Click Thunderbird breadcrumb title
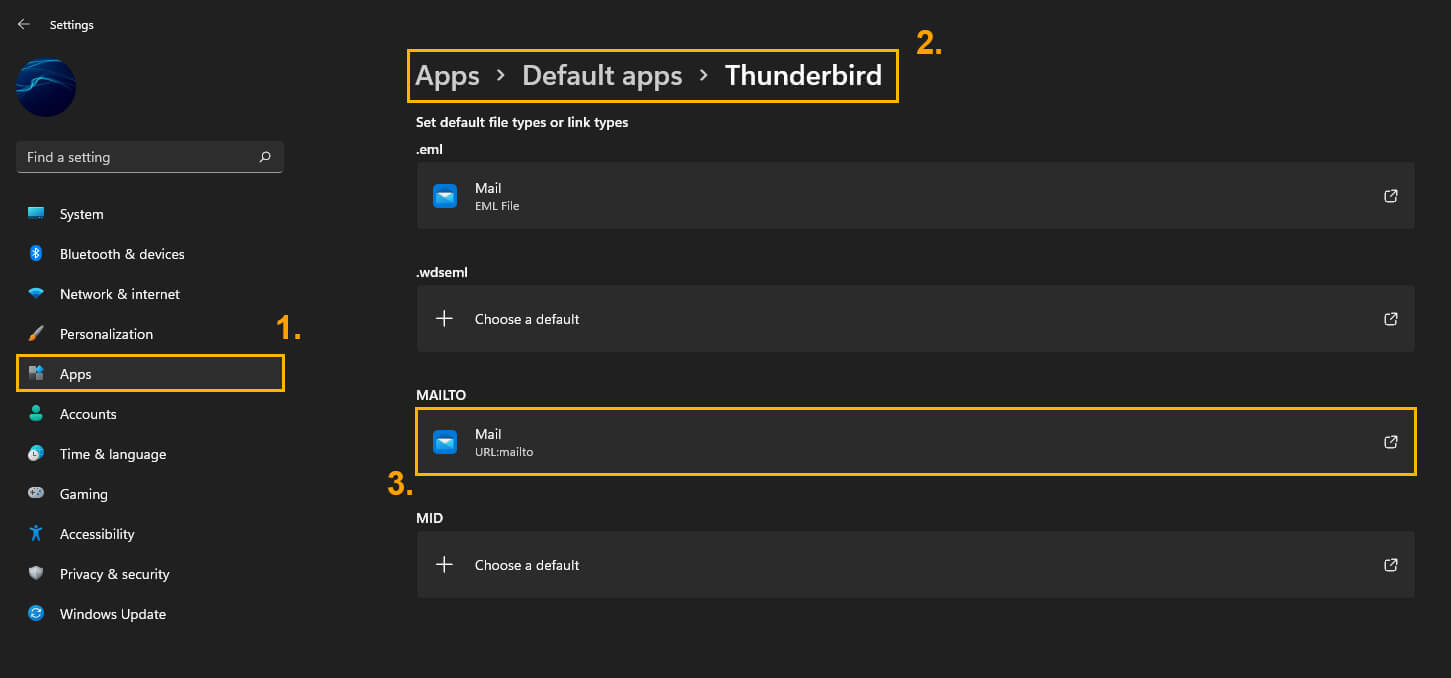Screen dimensions: 1451x678 803,76
